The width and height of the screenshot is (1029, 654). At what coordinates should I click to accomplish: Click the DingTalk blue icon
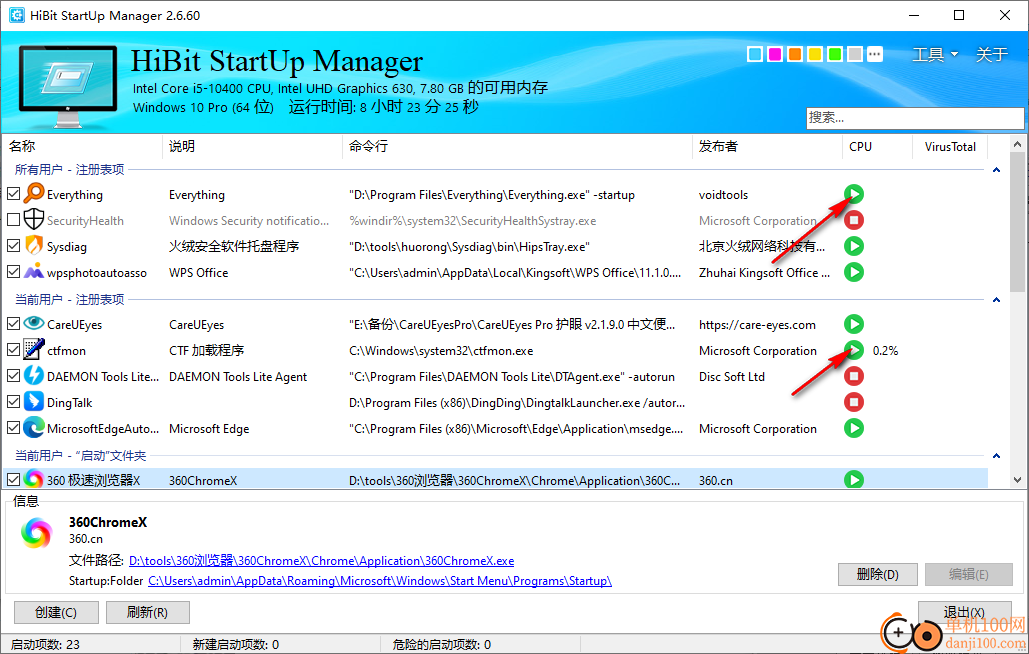click(x=33, y=401)
